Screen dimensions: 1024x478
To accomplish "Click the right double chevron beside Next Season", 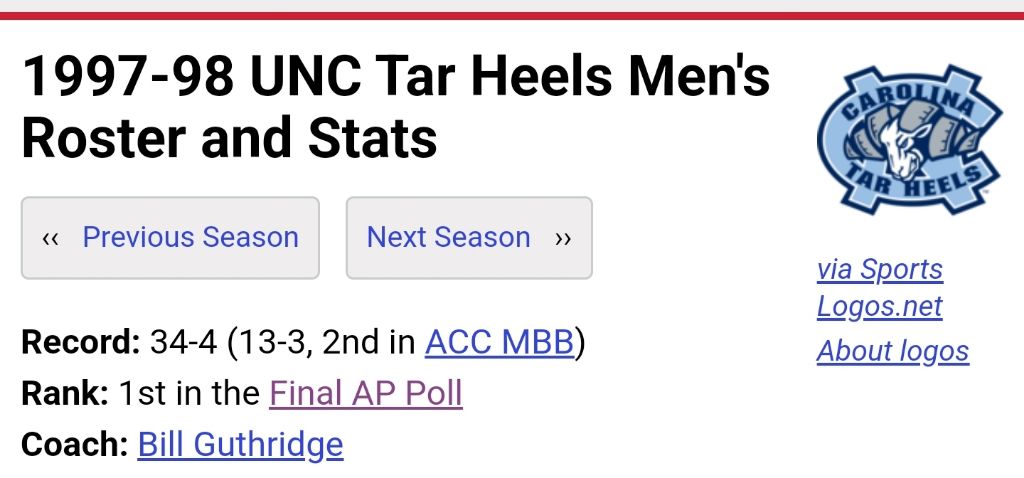I will click(x=563, y=238).
